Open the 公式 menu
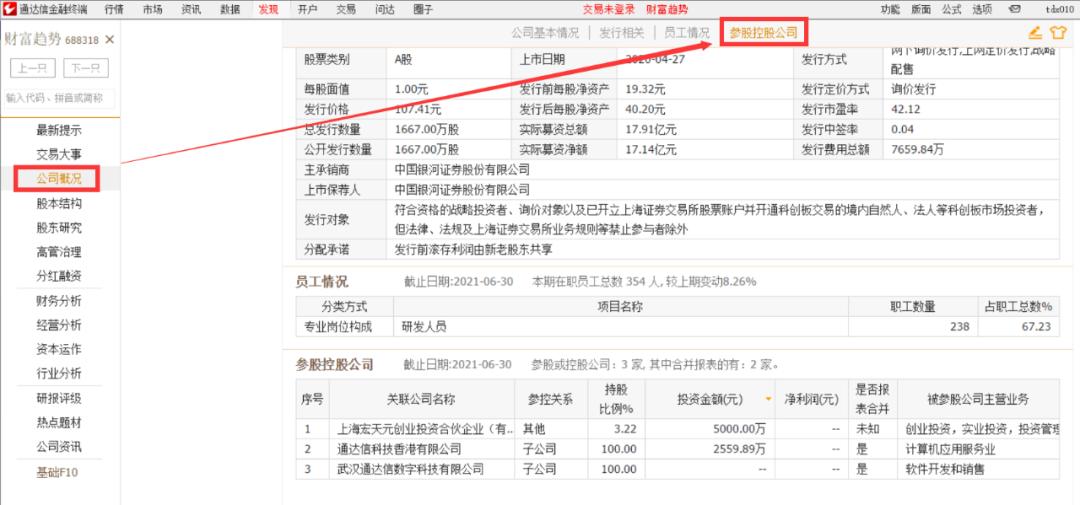The height and width of the screenshot is (505, 1080). pos(951,9)
